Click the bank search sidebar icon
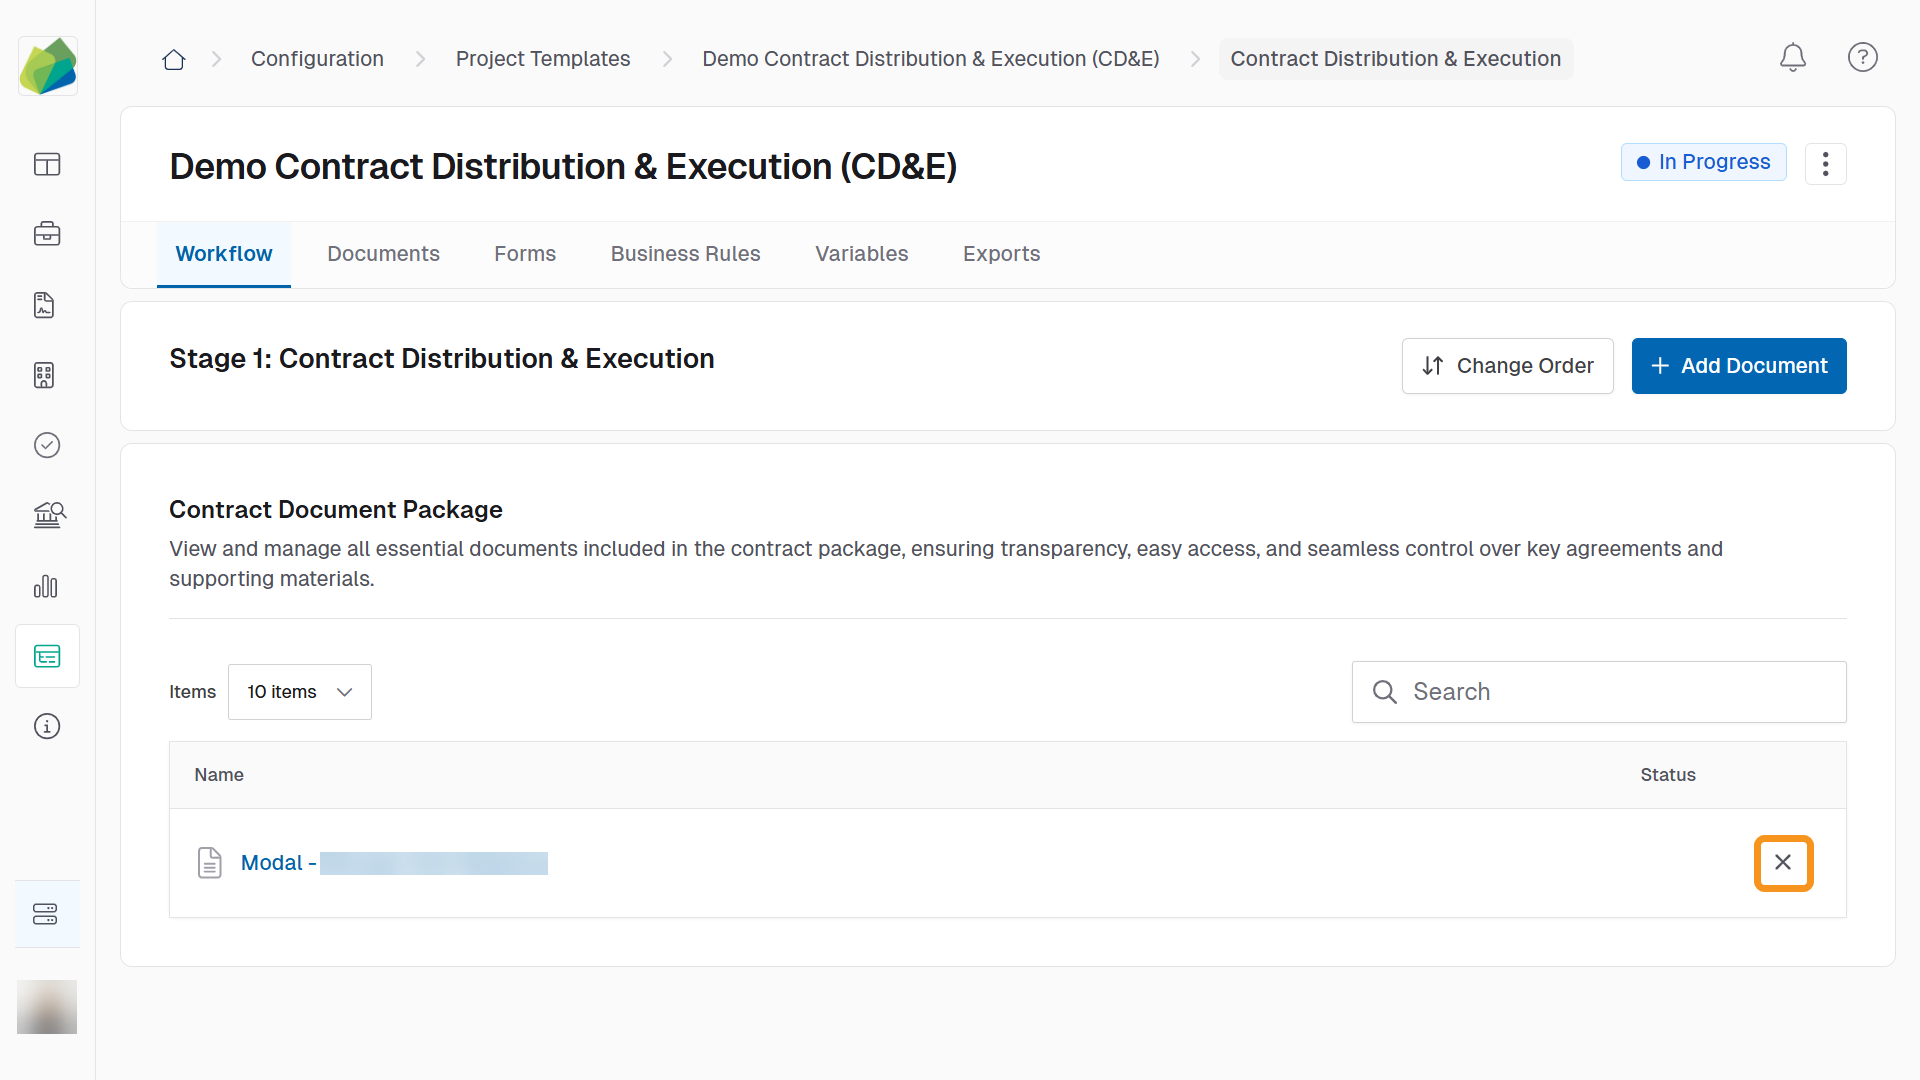This screenshot has width=1920, height=1080. pyautogui.click(x=47, y=515)
